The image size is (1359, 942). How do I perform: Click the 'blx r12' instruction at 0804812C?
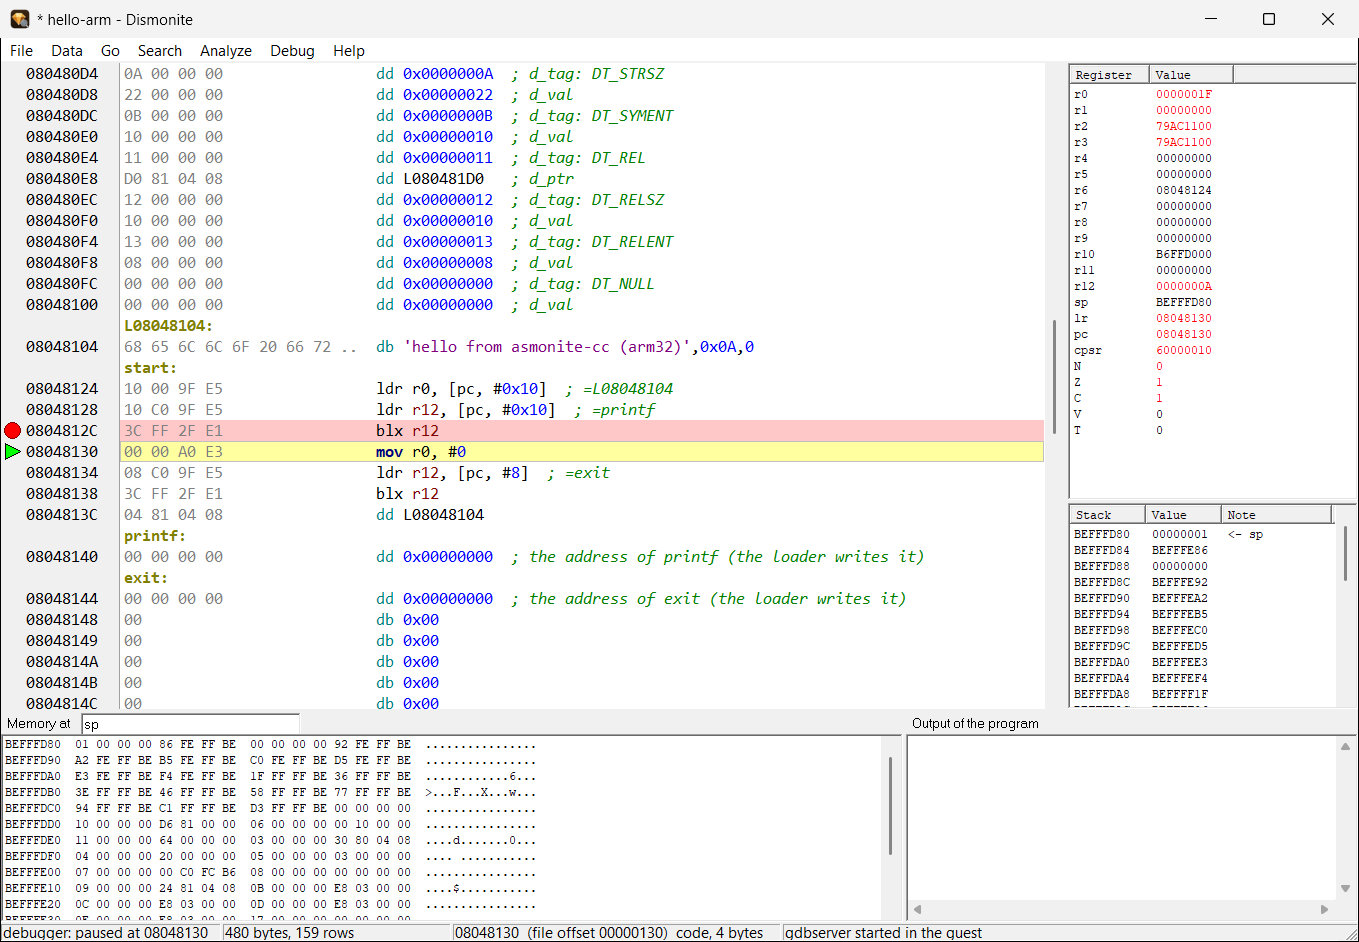tap(407, 431)
